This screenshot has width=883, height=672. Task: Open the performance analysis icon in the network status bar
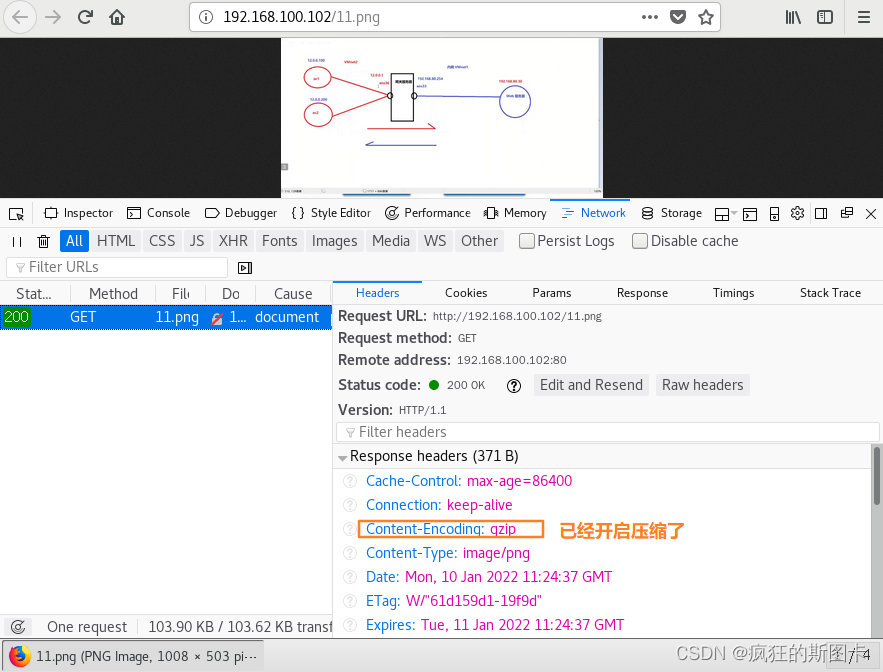18,626
